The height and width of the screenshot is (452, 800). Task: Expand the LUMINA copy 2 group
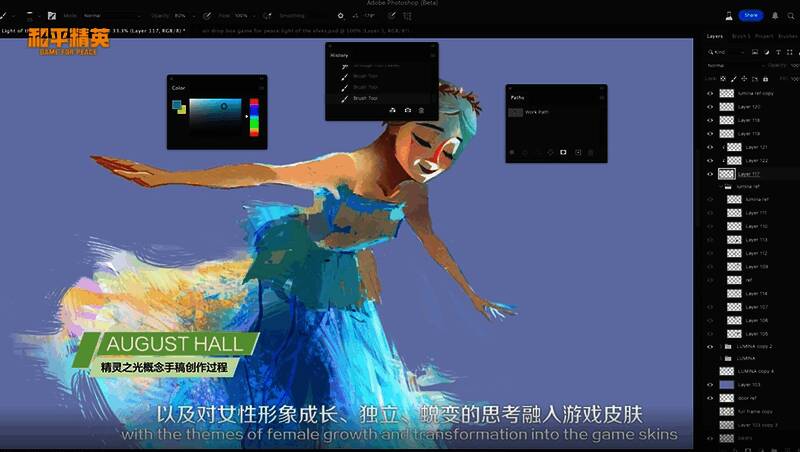pos(721,346)
